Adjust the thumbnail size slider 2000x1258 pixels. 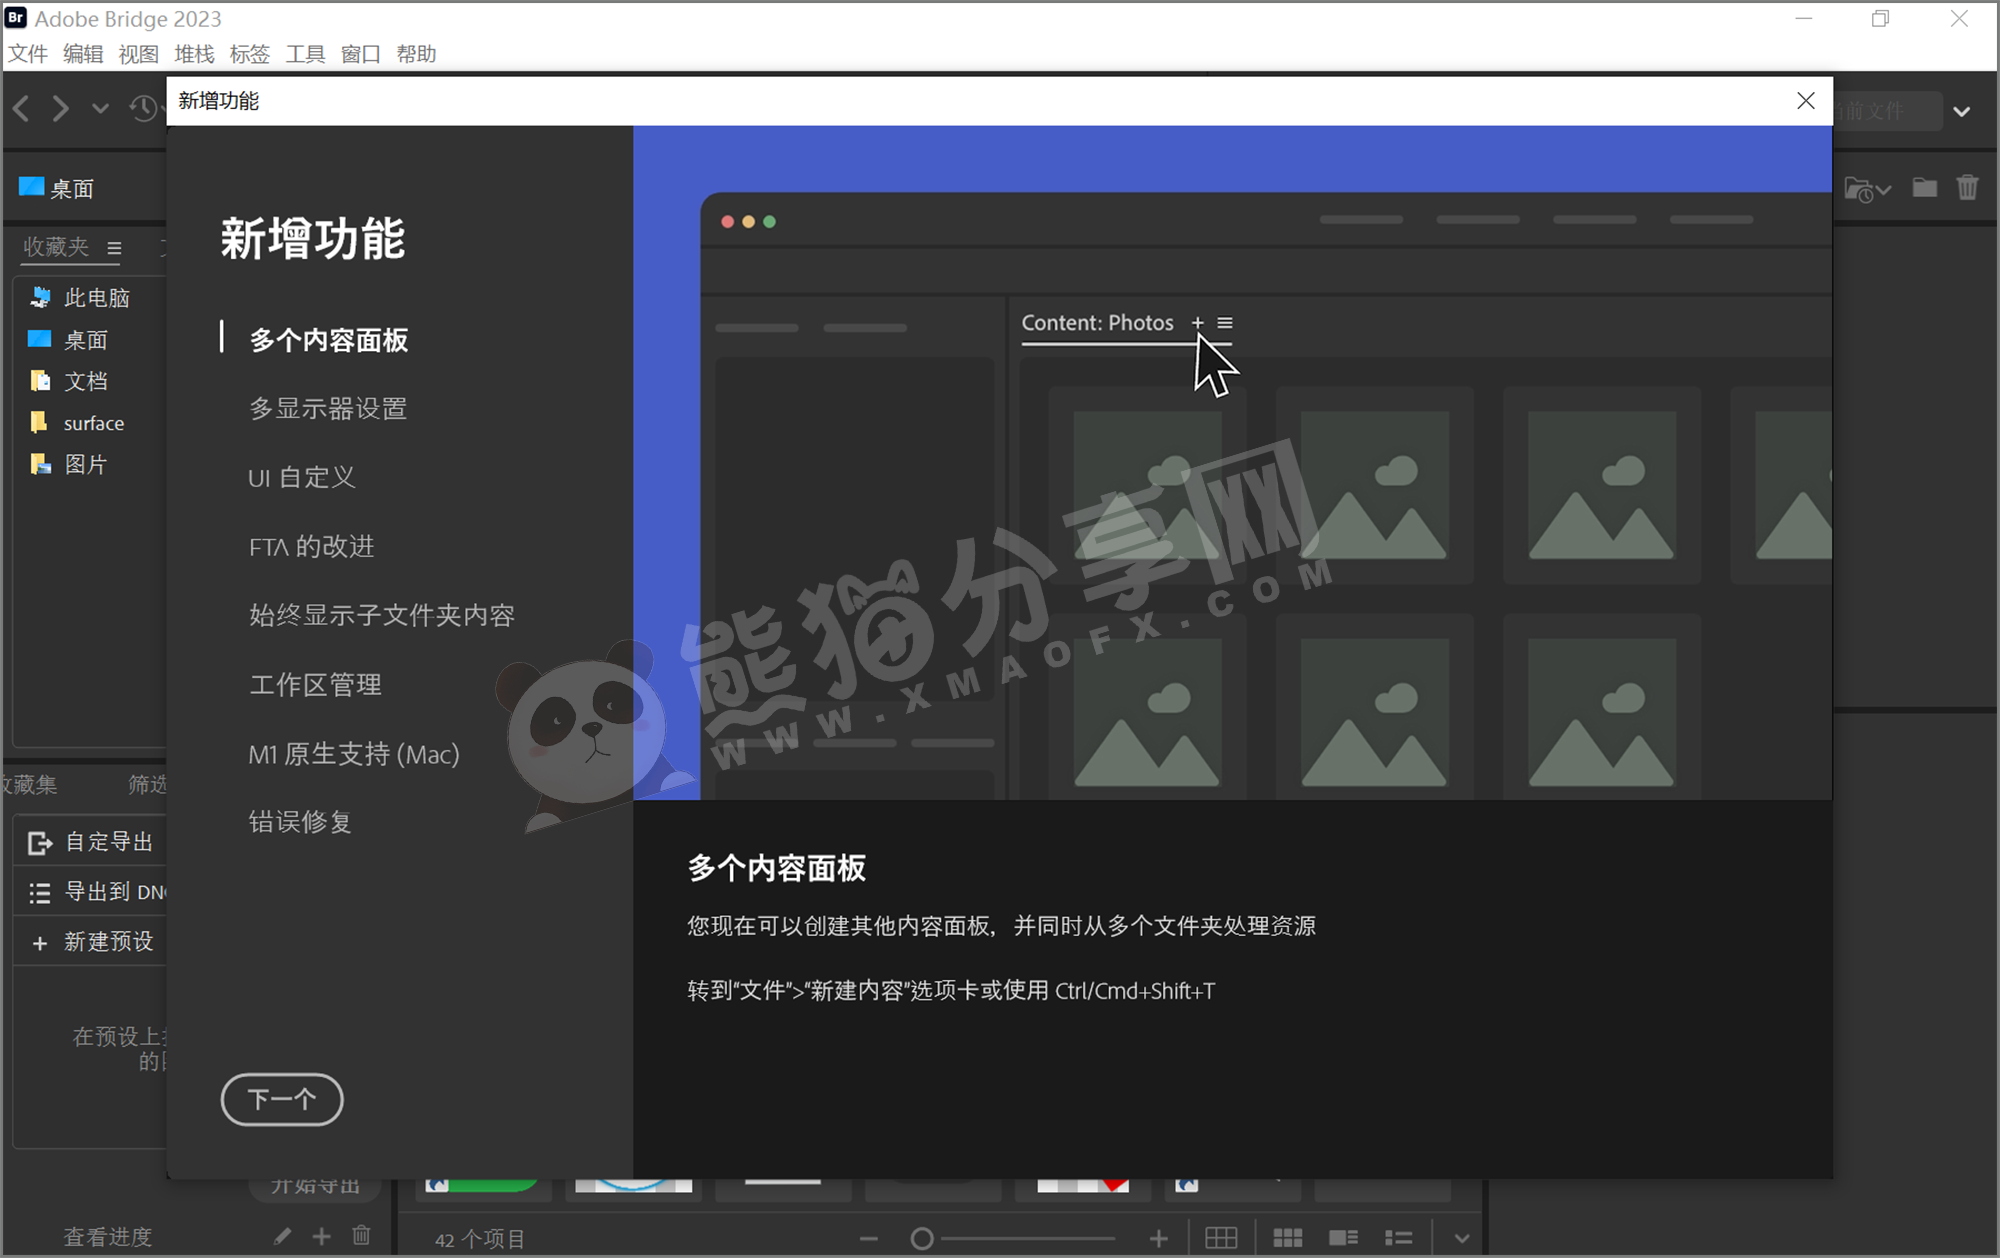tap(921, 1236)
